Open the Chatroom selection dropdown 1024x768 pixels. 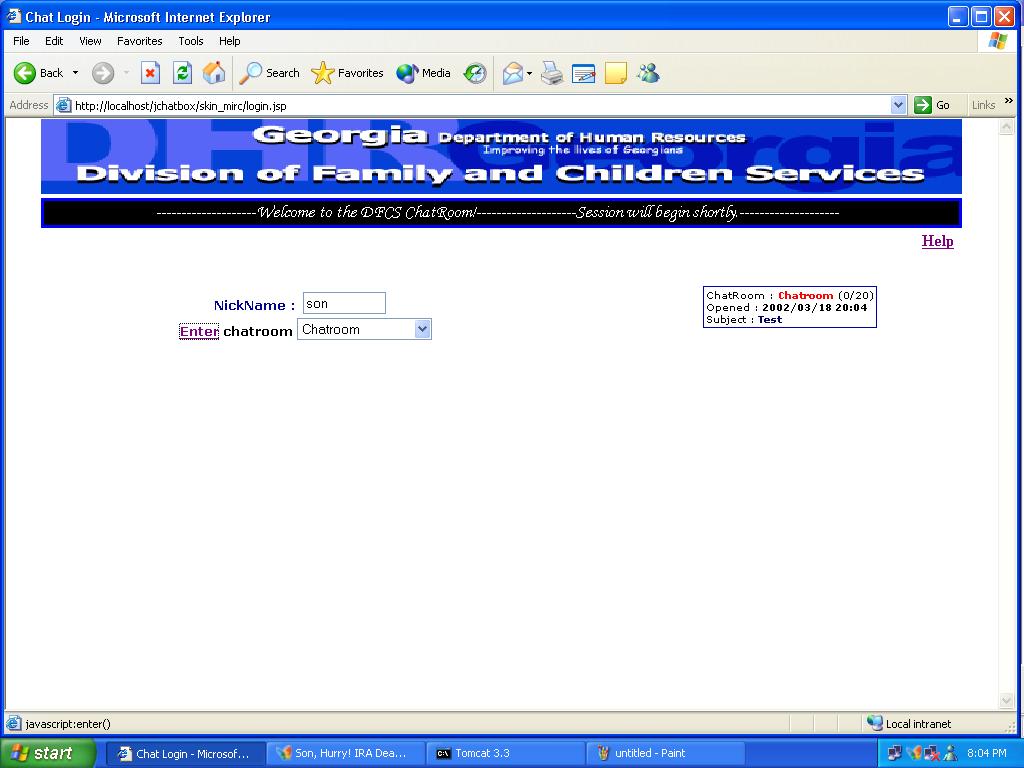click(x=364, y=329)
